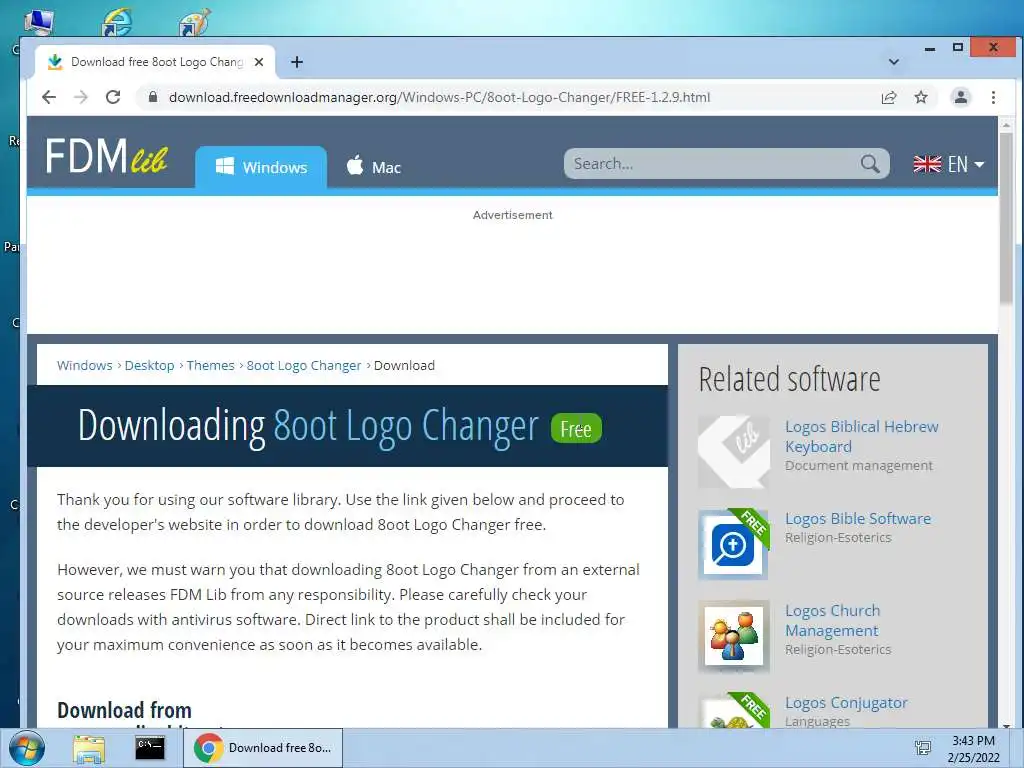Click the system tray network icon
Image resolution: width=1024 pixels, height=768 pixels.
922,748
